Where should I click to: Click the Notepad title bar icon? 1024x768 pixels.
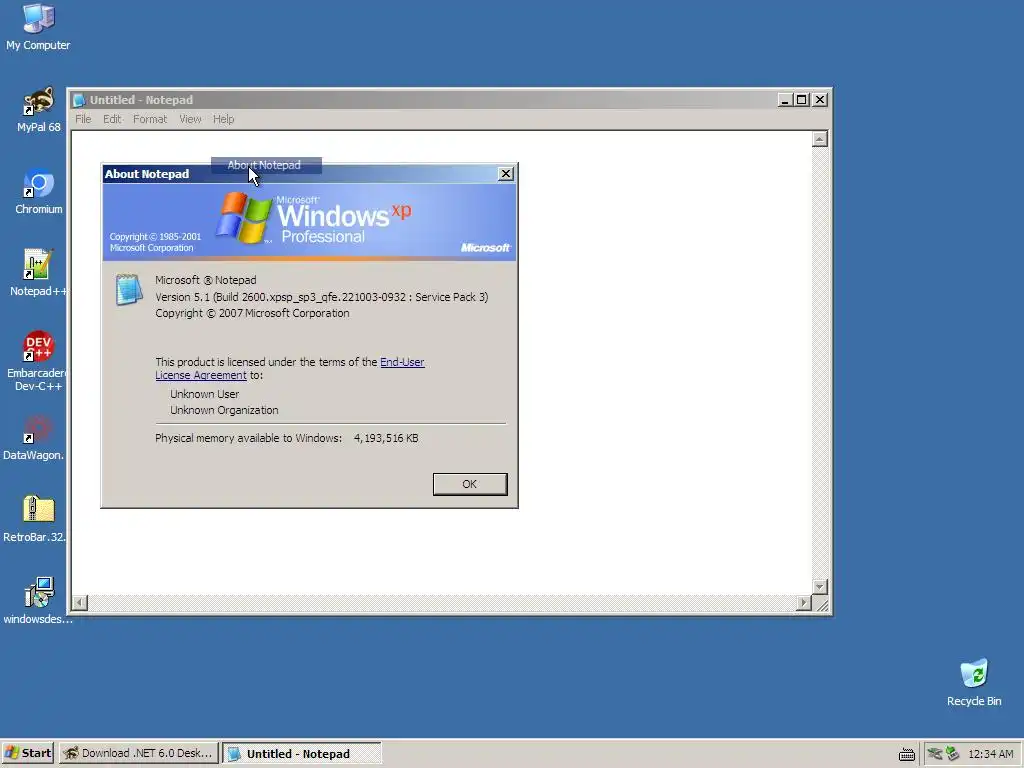[79, 100]
